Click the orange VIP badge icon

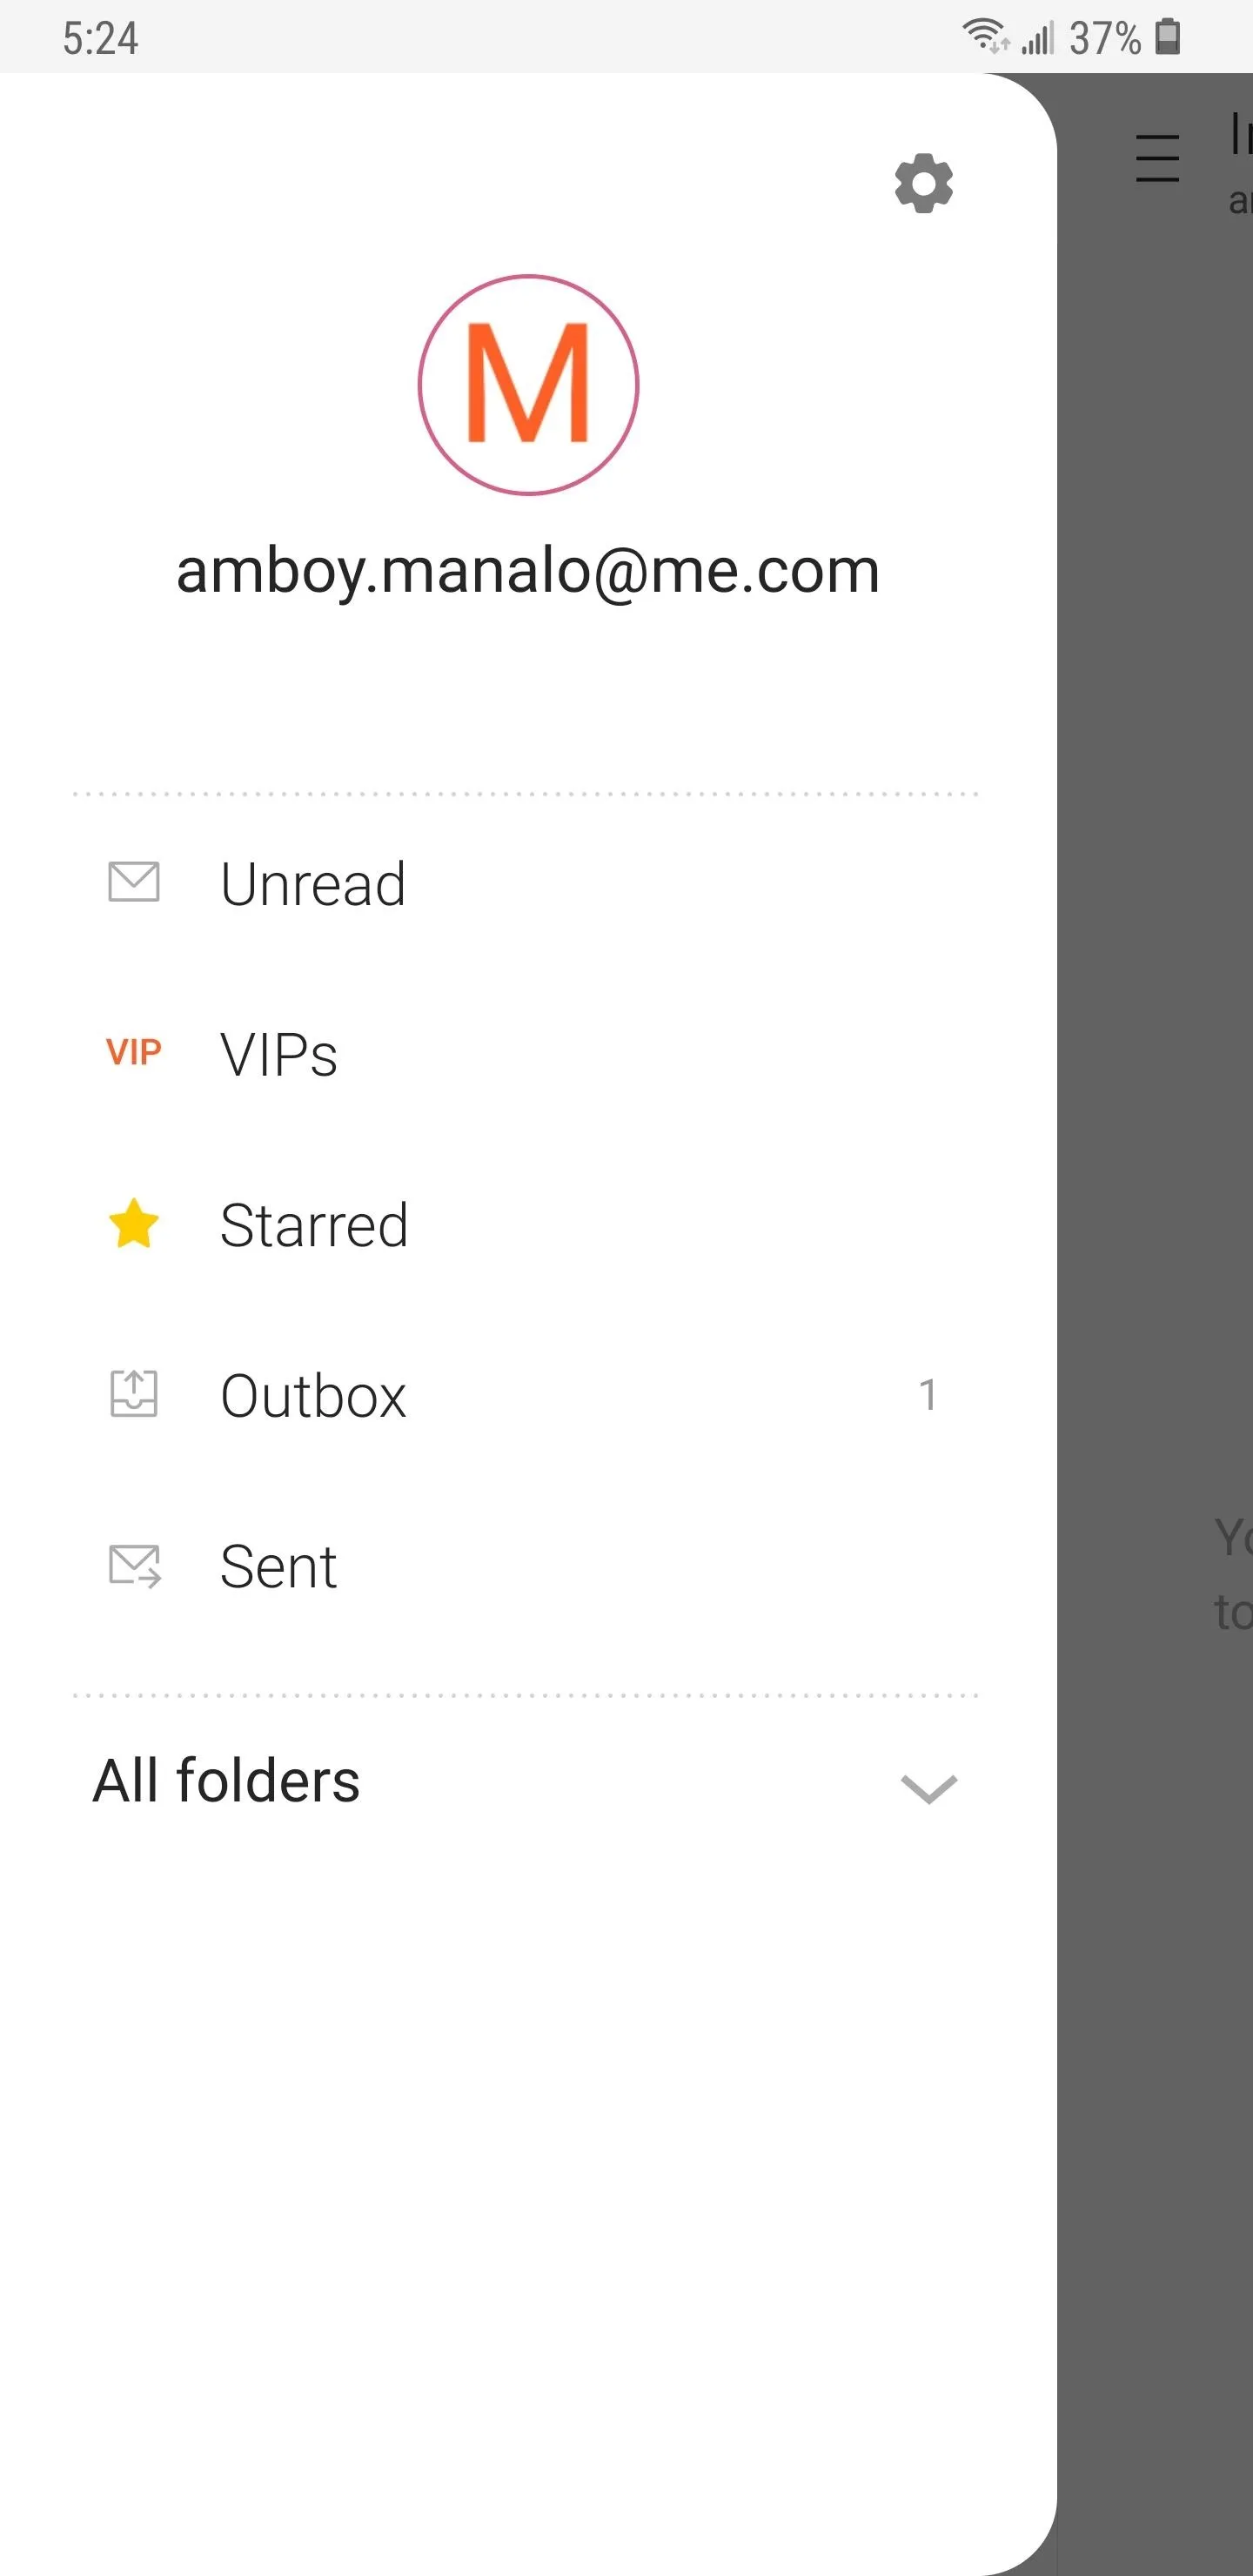pos(133,1052)
